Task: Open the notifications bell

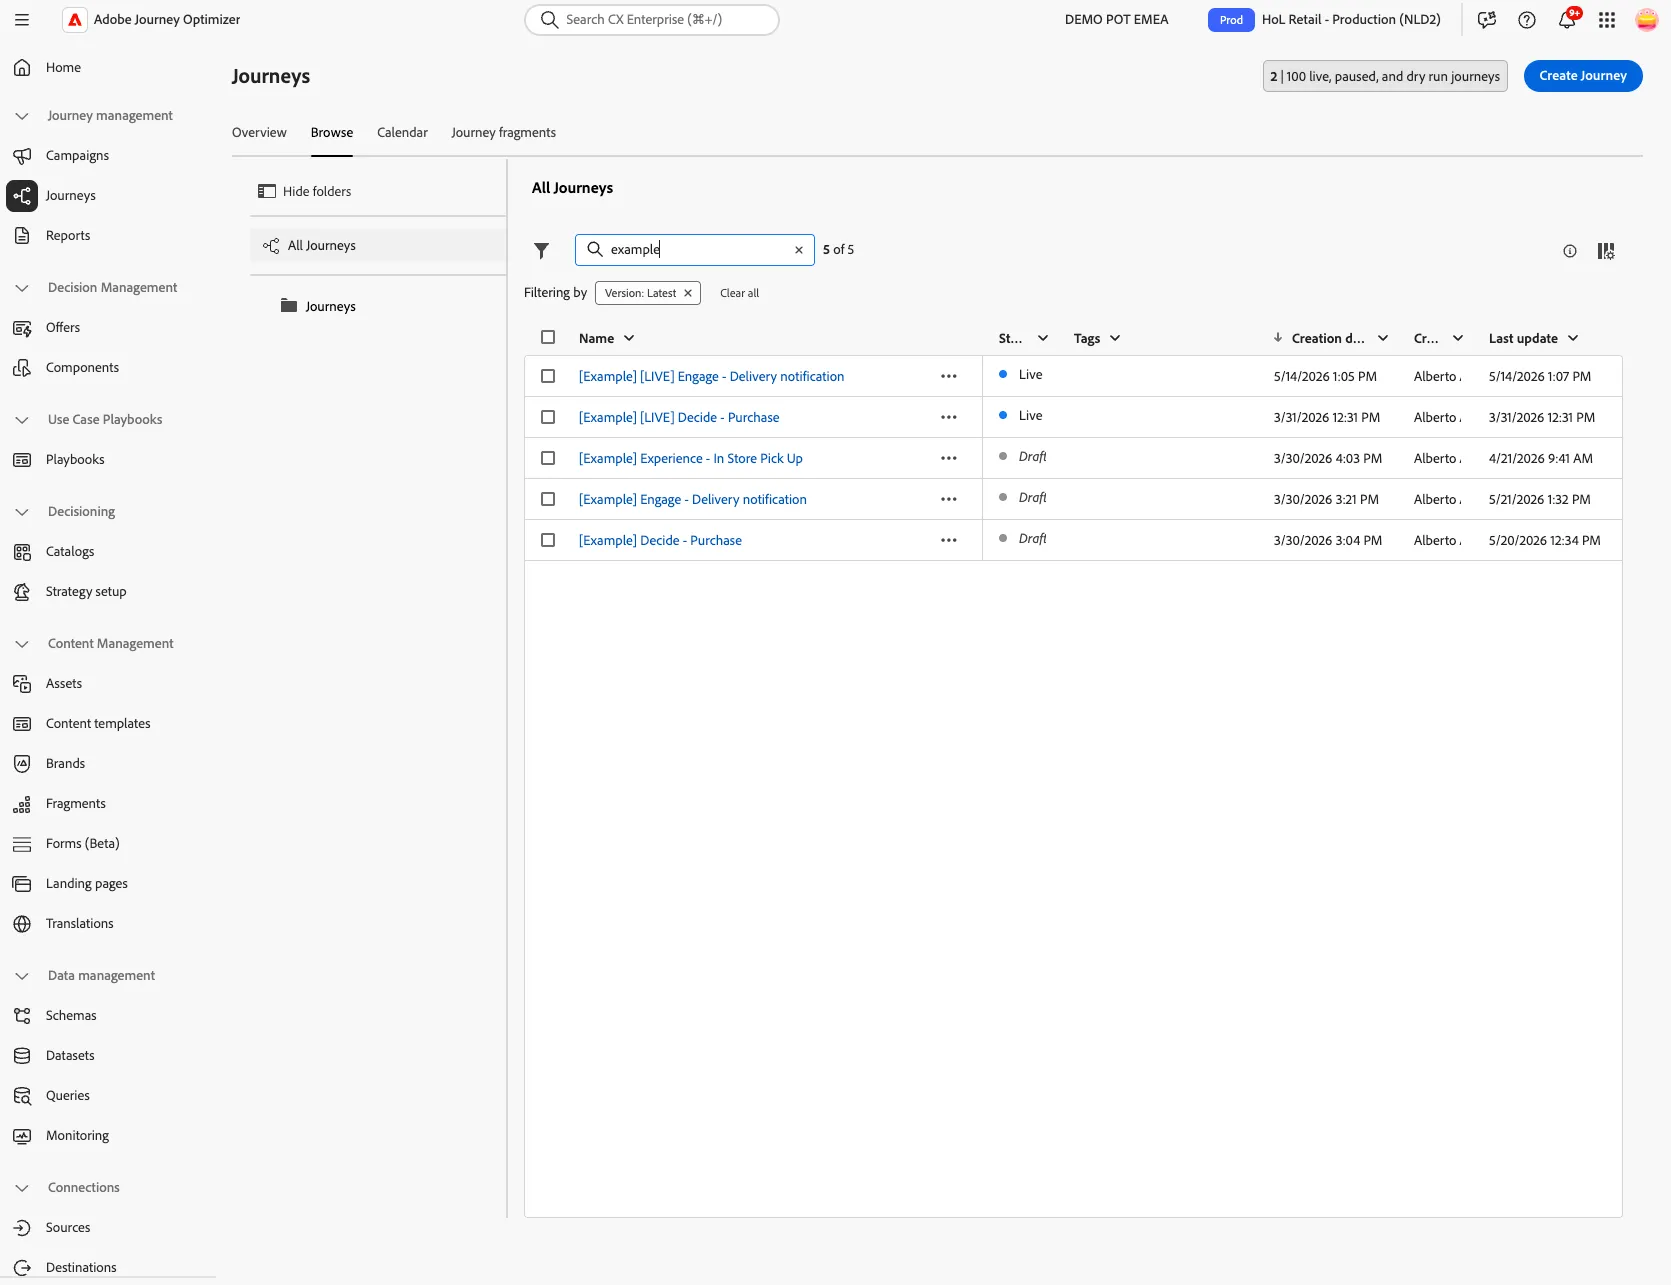Action: pos(1567,20)
